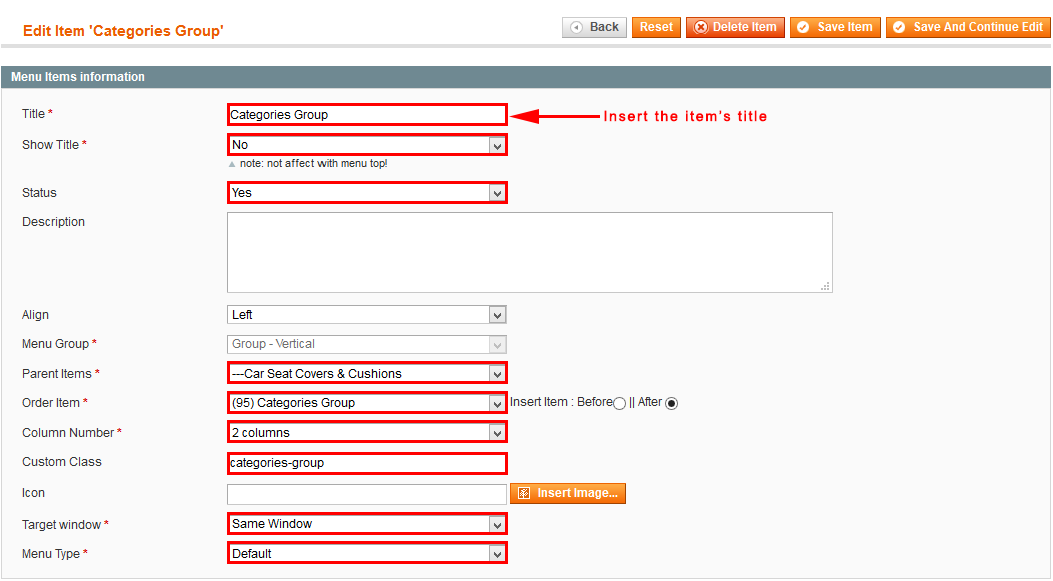Click the Delete Item button
1053x581 pixels.
(735, 28)
